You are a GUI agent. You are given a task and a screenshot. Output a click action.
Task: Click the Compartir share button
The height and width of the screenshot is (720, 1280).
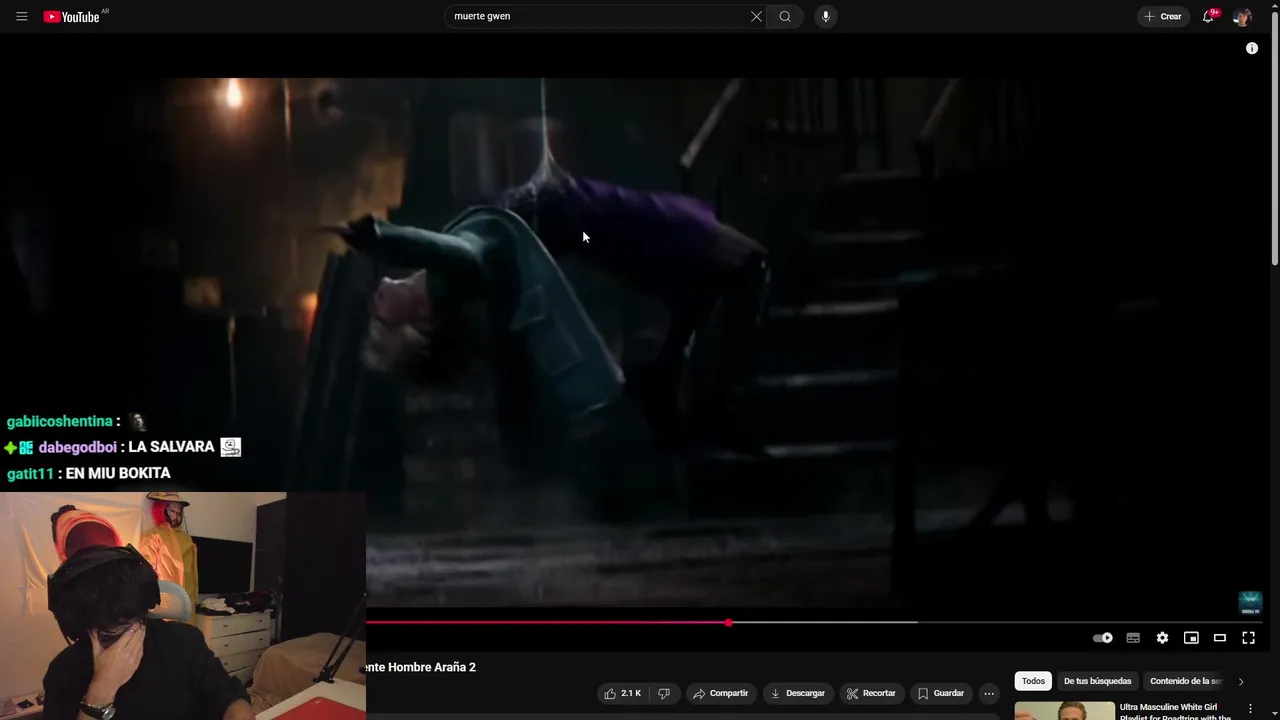click(721, 693)
